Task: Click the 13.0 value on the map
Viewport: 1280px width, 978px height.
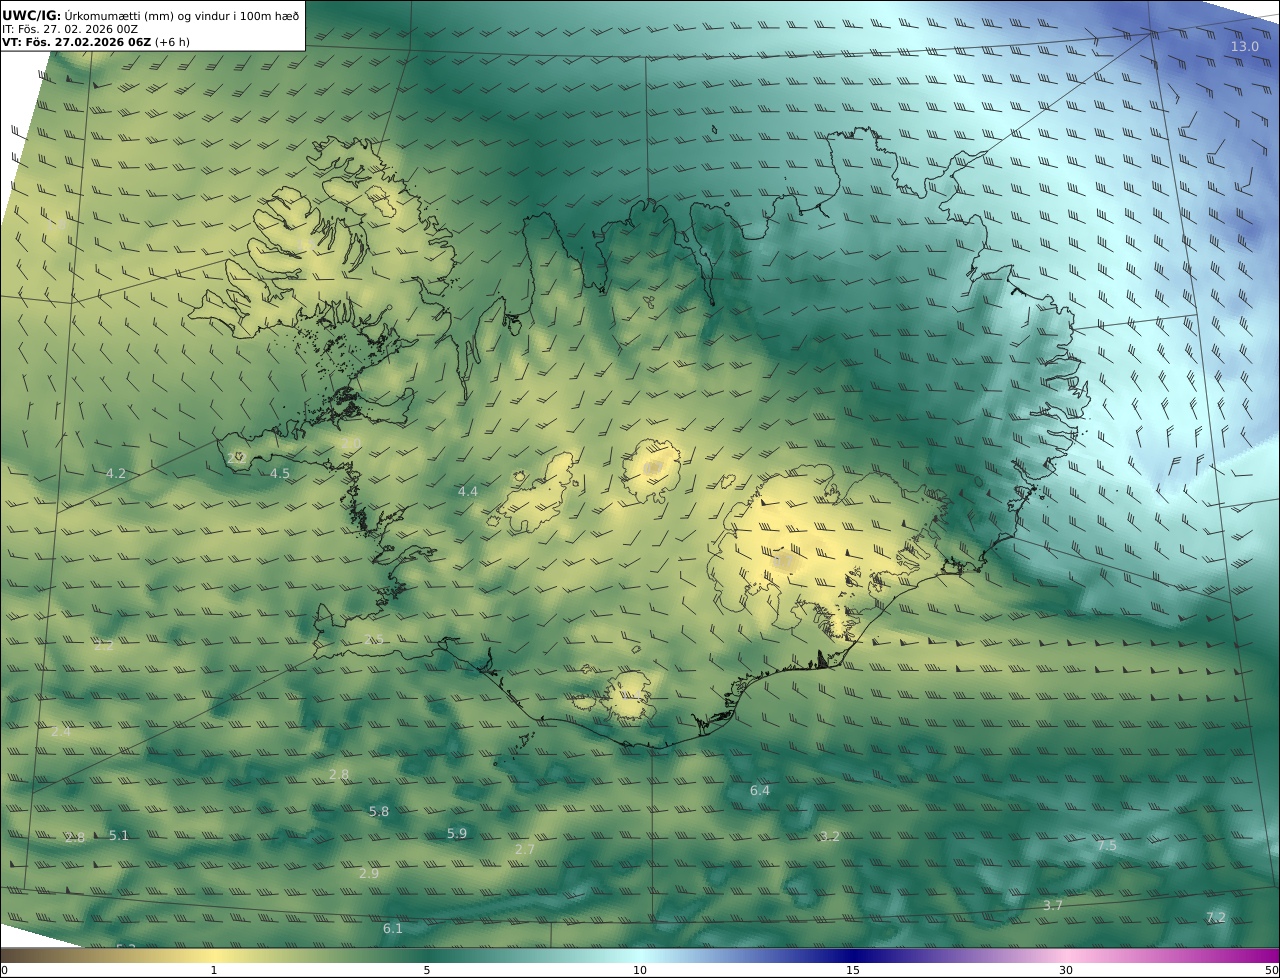Action: pos(1245,47)
